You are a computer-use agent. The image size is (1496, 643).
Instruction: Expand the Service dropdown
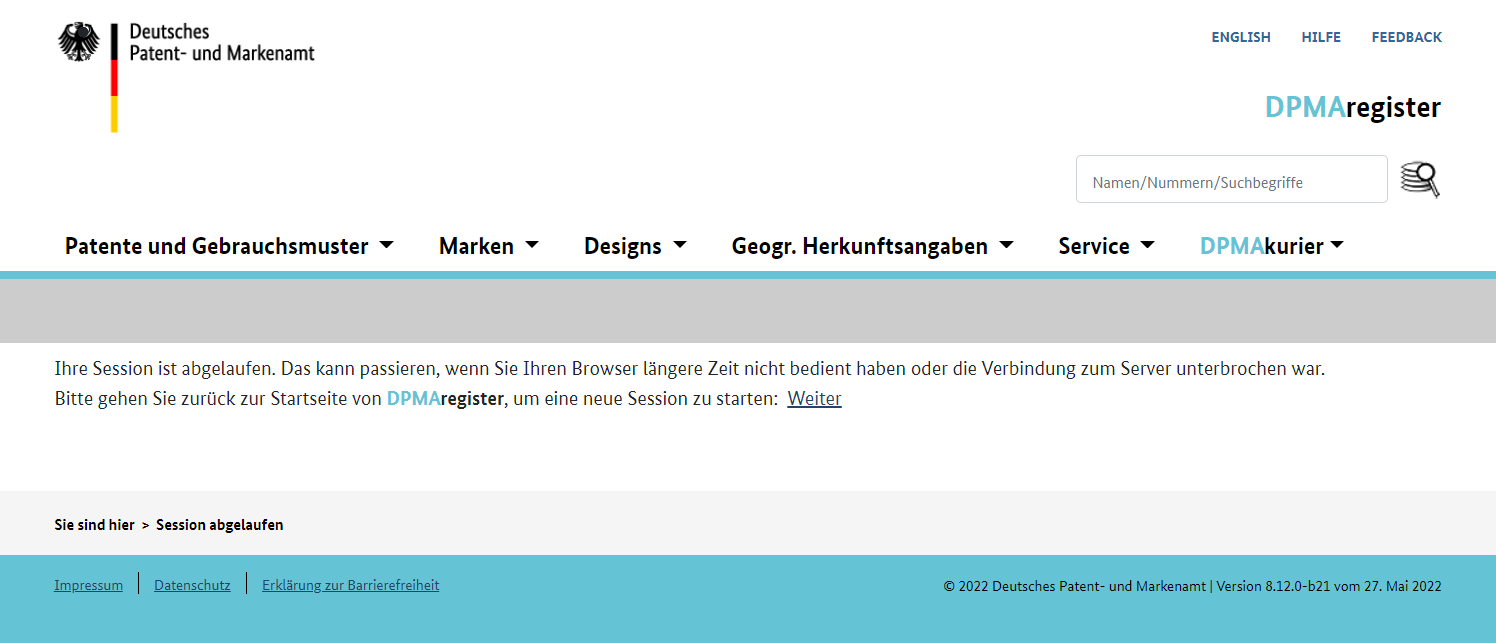(1106, 246)
